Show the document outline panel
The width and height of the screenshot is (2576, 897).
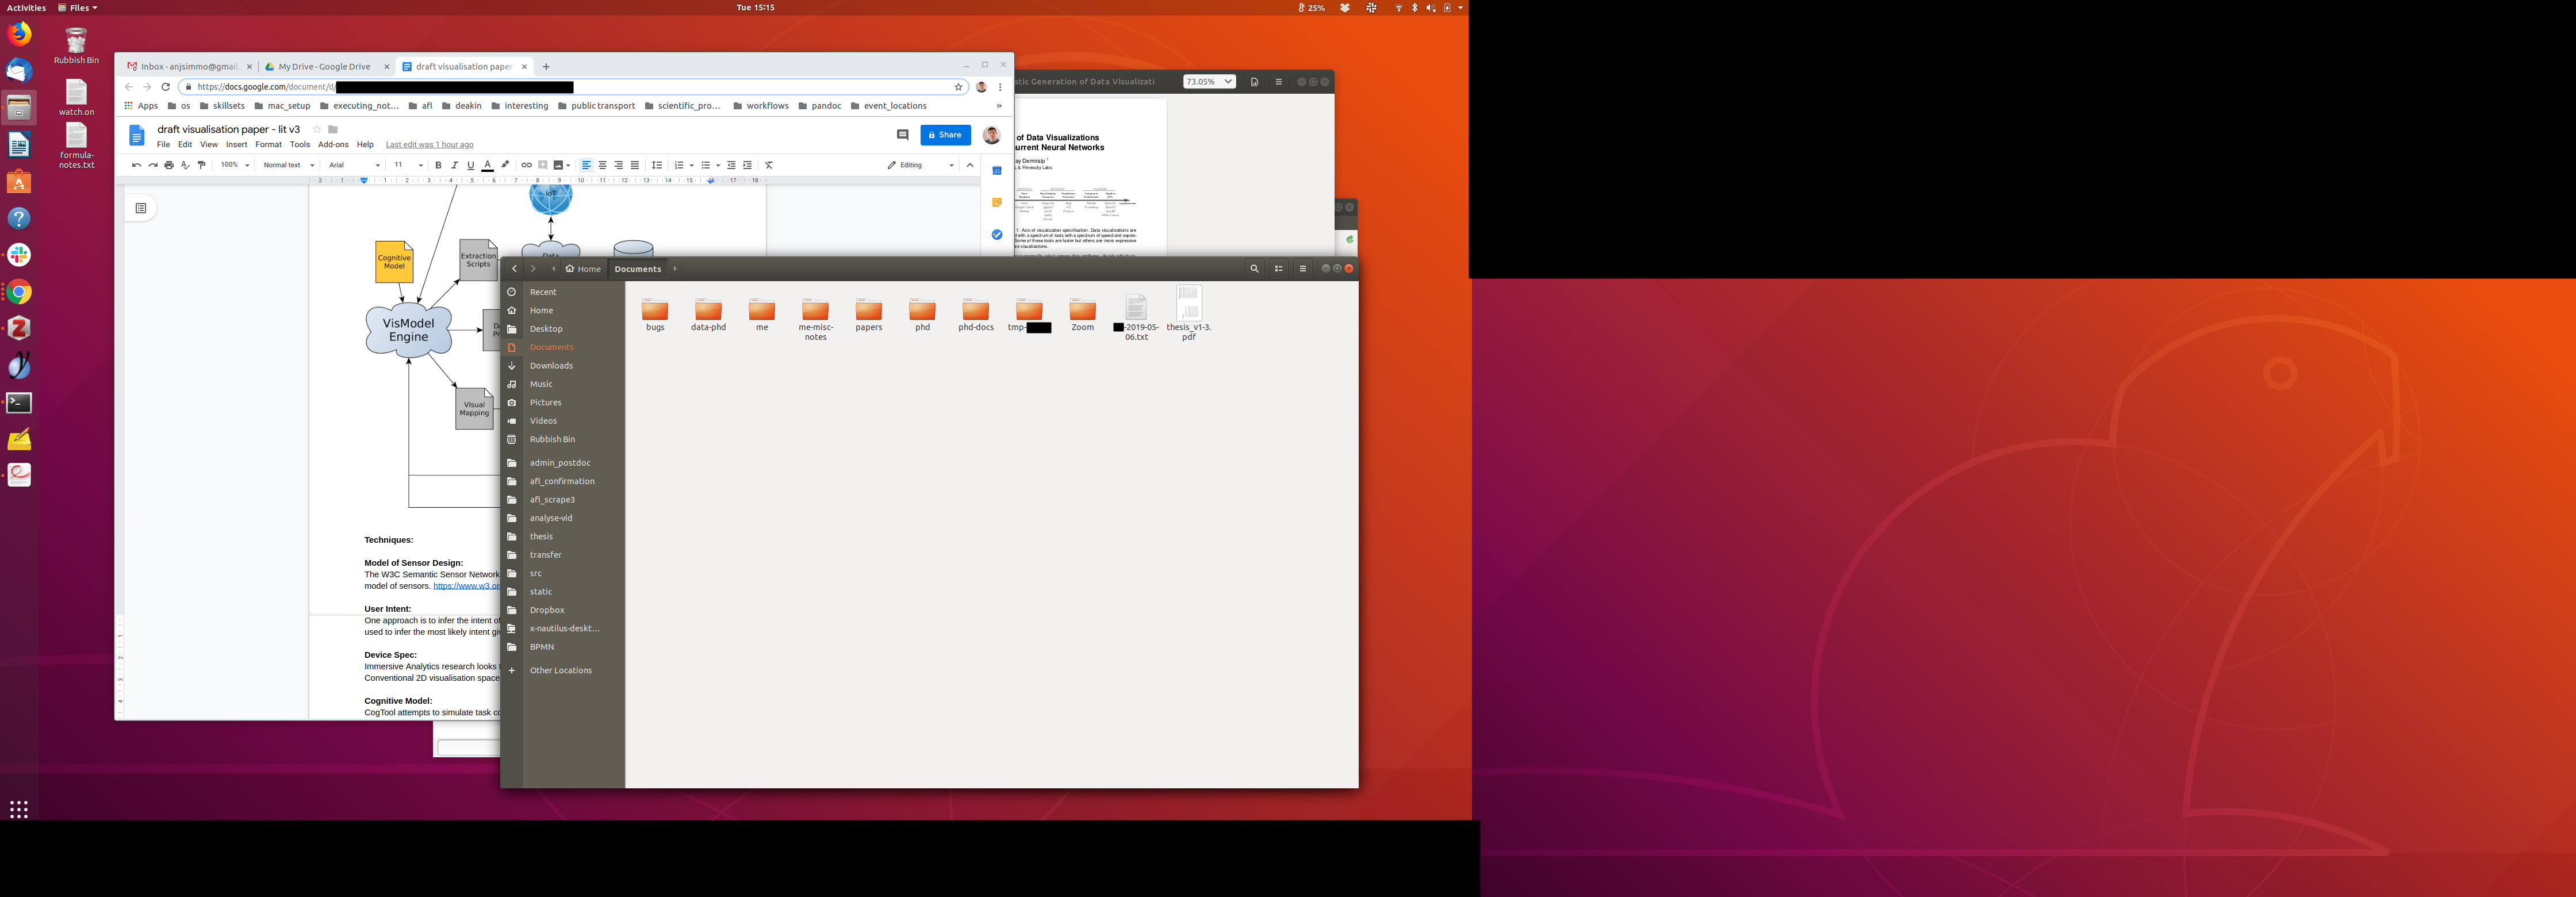(141, 208)
